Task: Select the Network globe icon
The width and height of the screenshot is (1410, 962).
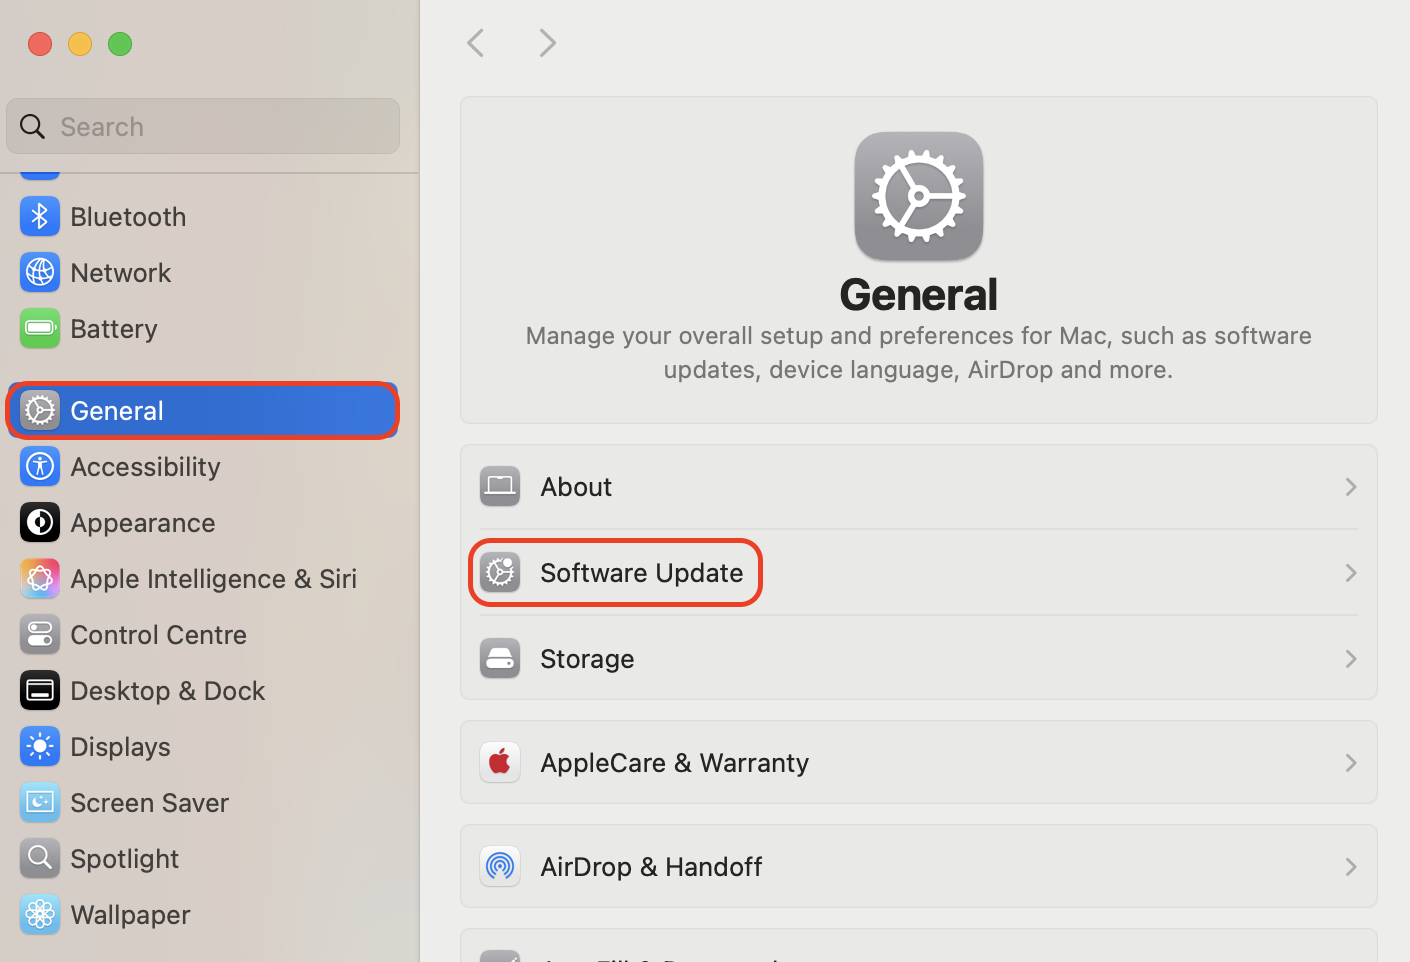Action: click(39, 272)
